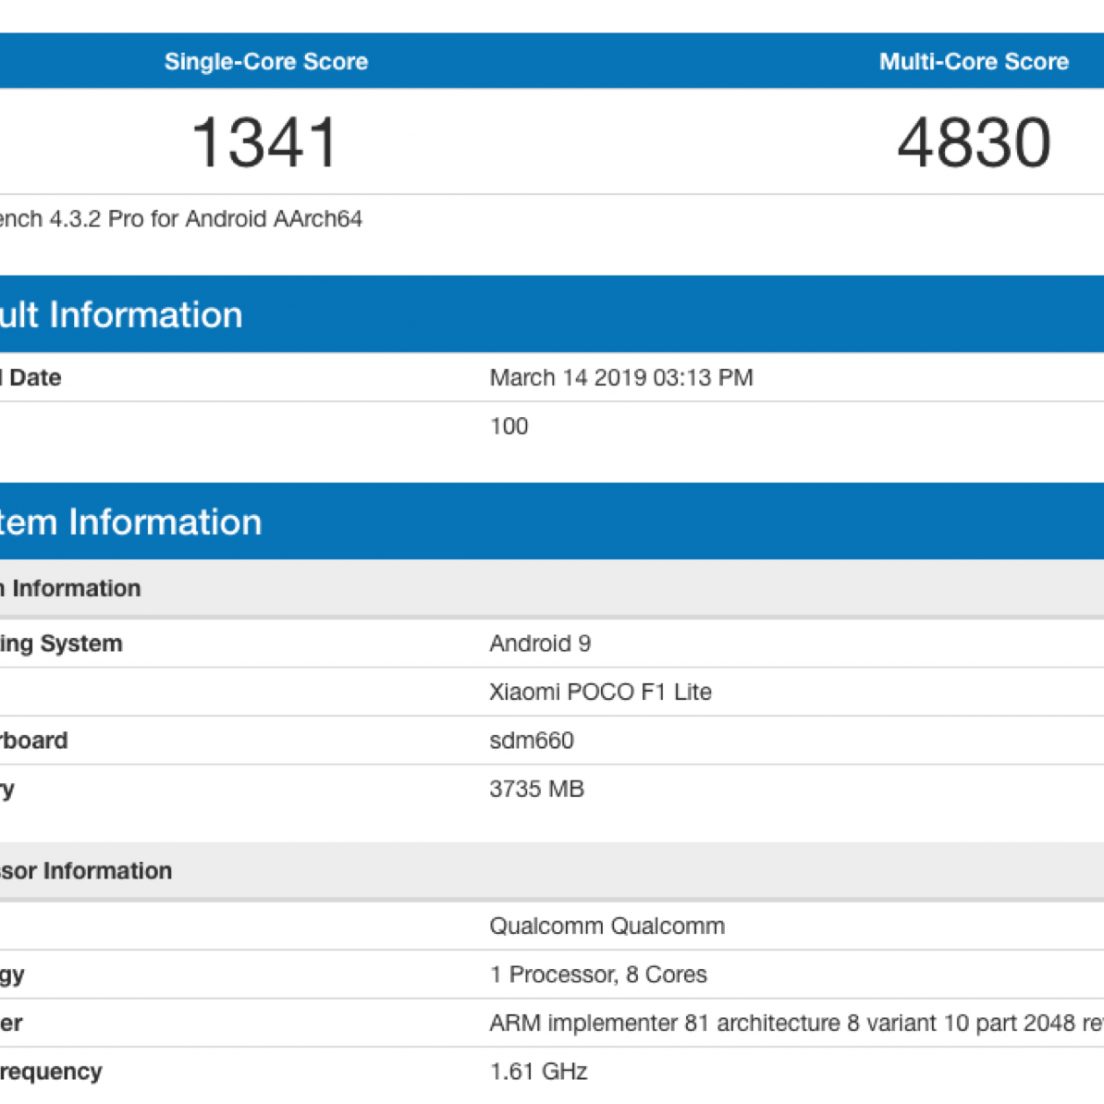Select the Qualcomm Qualcomm processor name
Screen dimensions: 1104x1104
[x=607, y=926]
